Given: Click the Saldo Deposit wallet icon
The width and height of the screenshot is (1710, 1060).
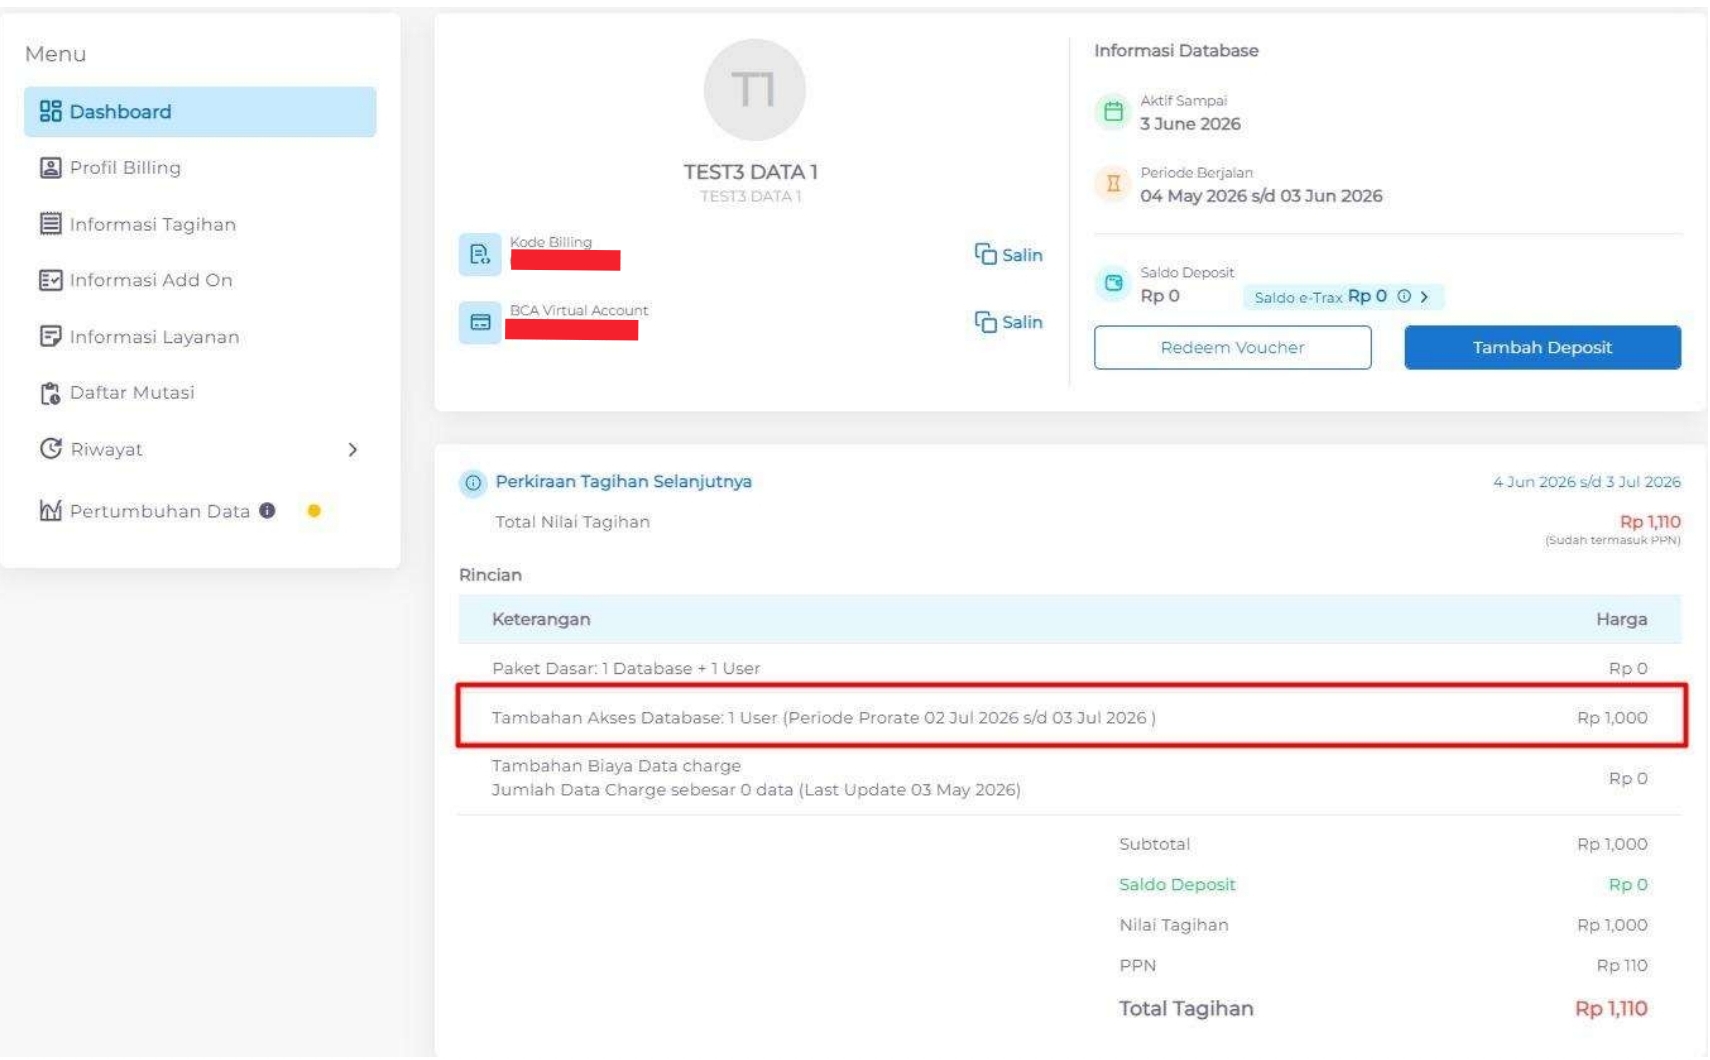Looking at the screenshot, I should pos(1113,283).
